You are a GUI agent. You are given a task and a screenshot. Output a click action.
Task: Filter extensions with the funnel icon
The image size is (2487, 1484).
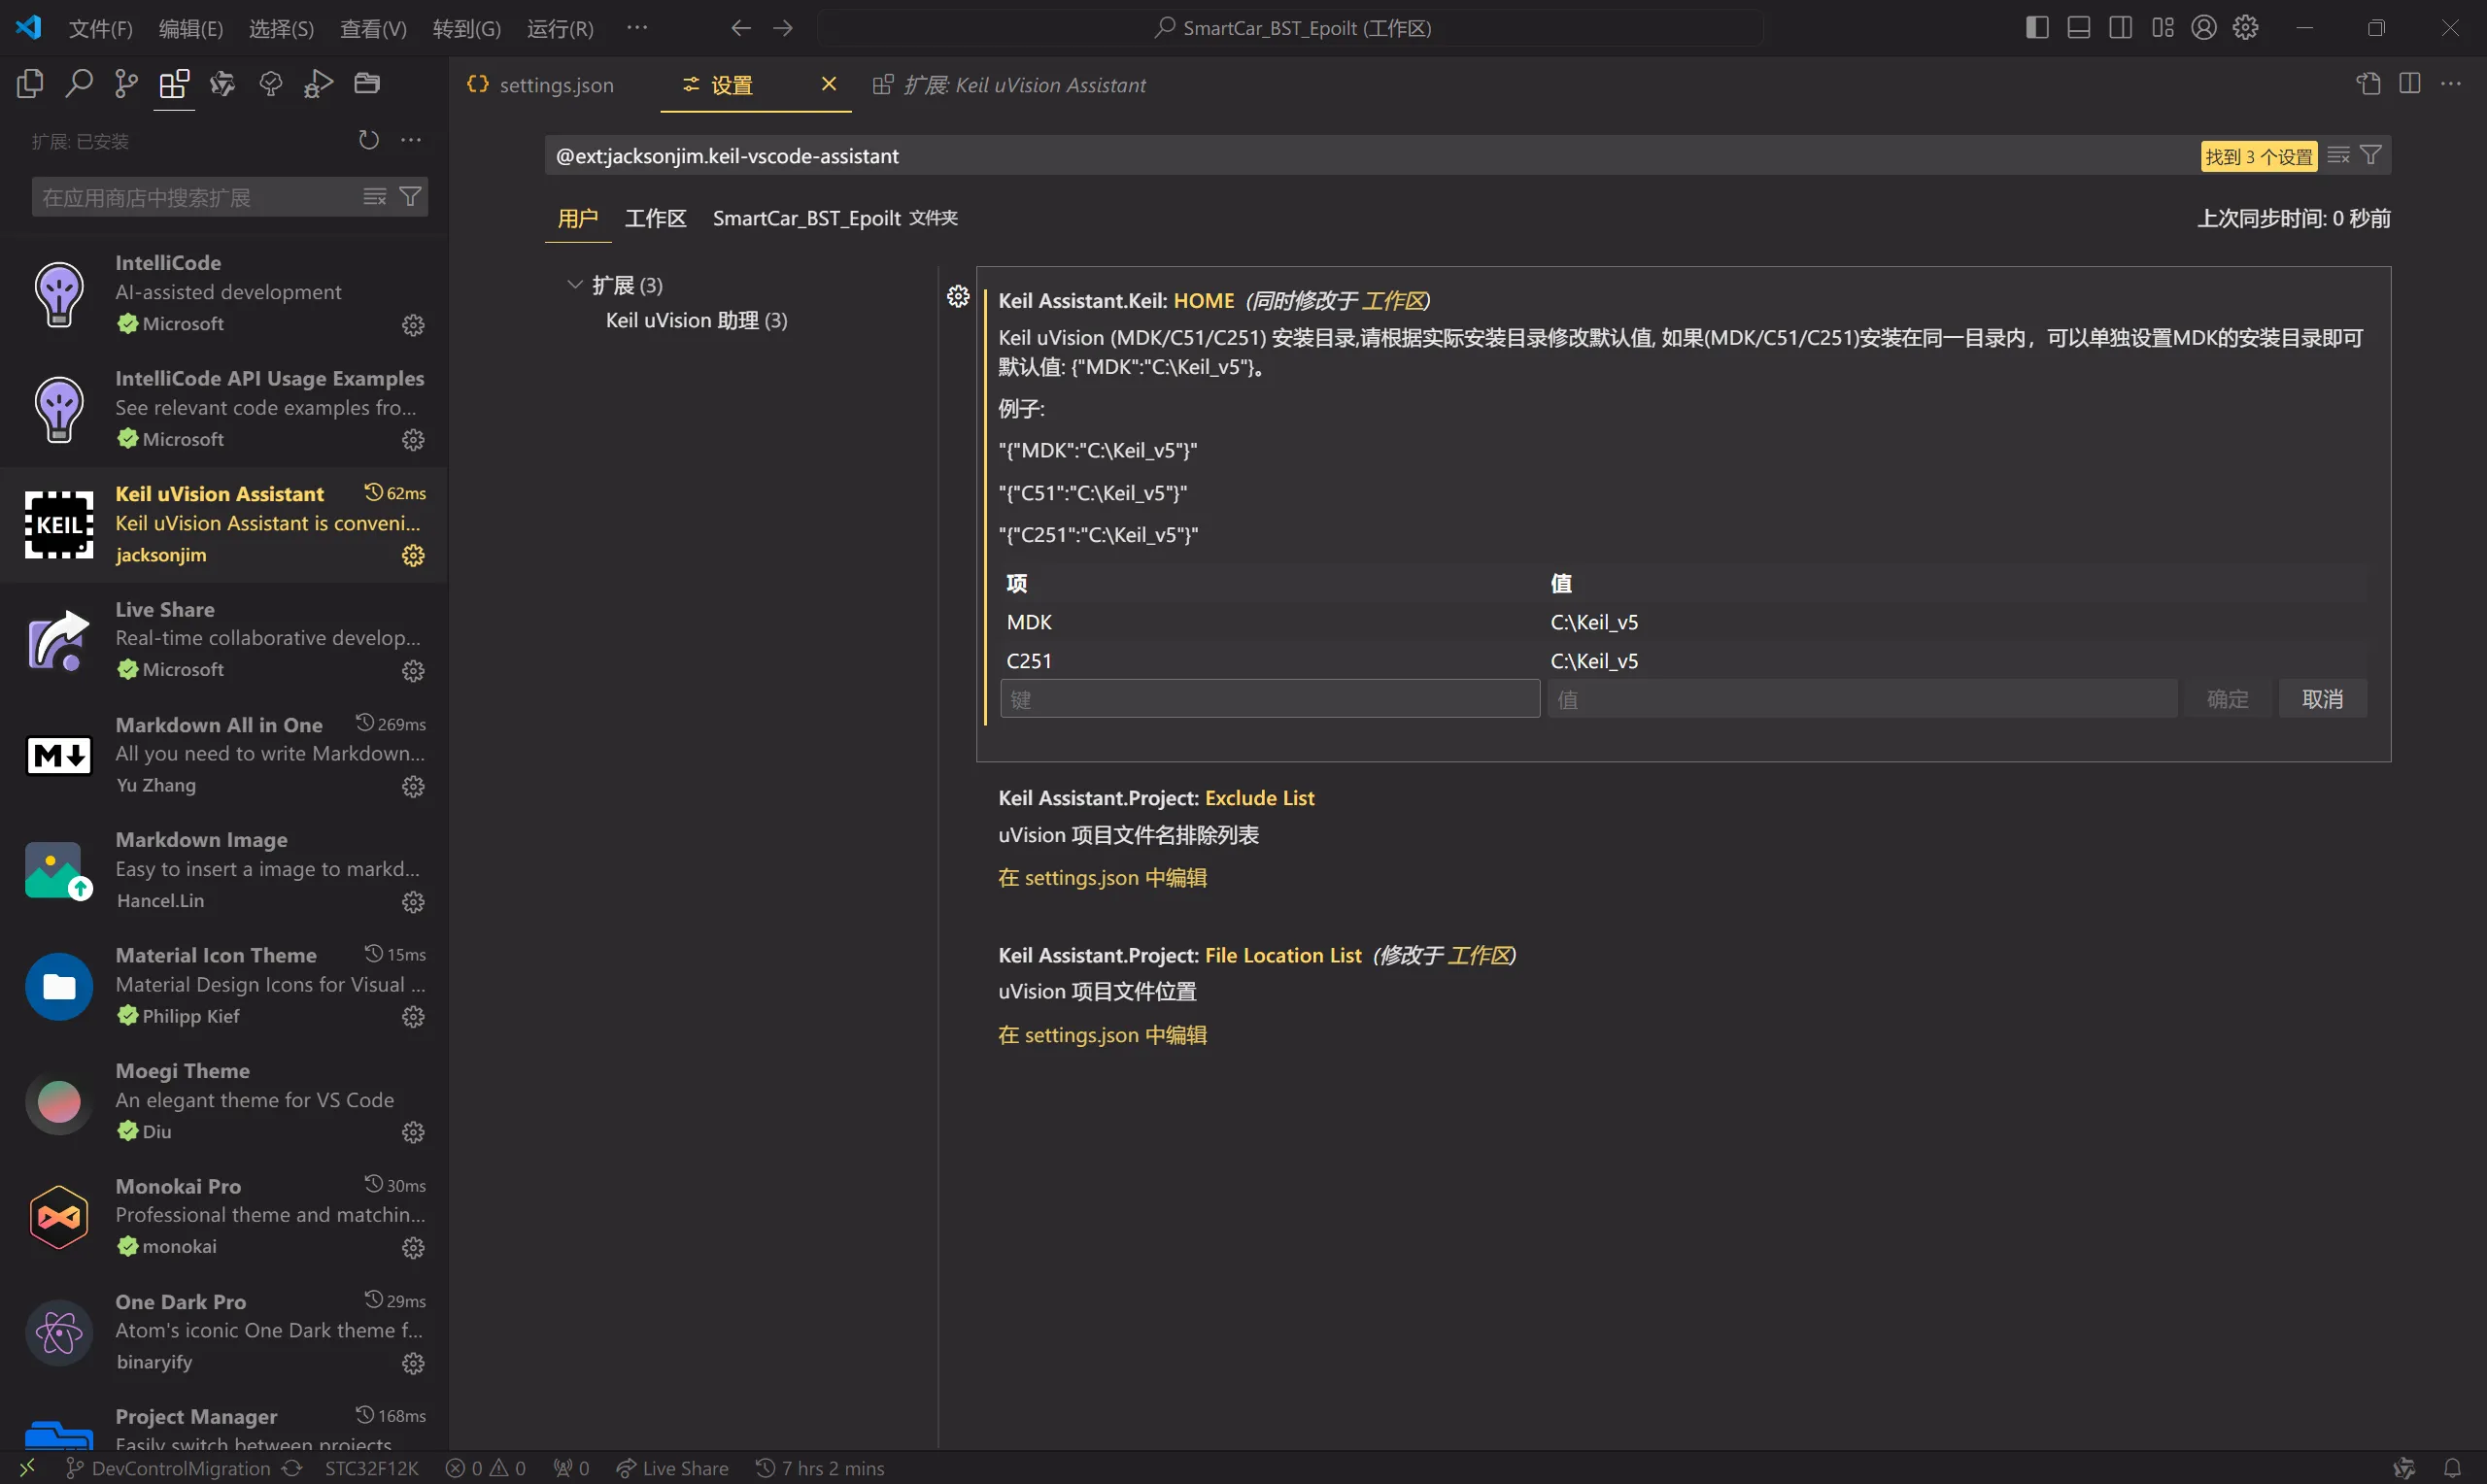pyautogui.click(x=410, y=197)
